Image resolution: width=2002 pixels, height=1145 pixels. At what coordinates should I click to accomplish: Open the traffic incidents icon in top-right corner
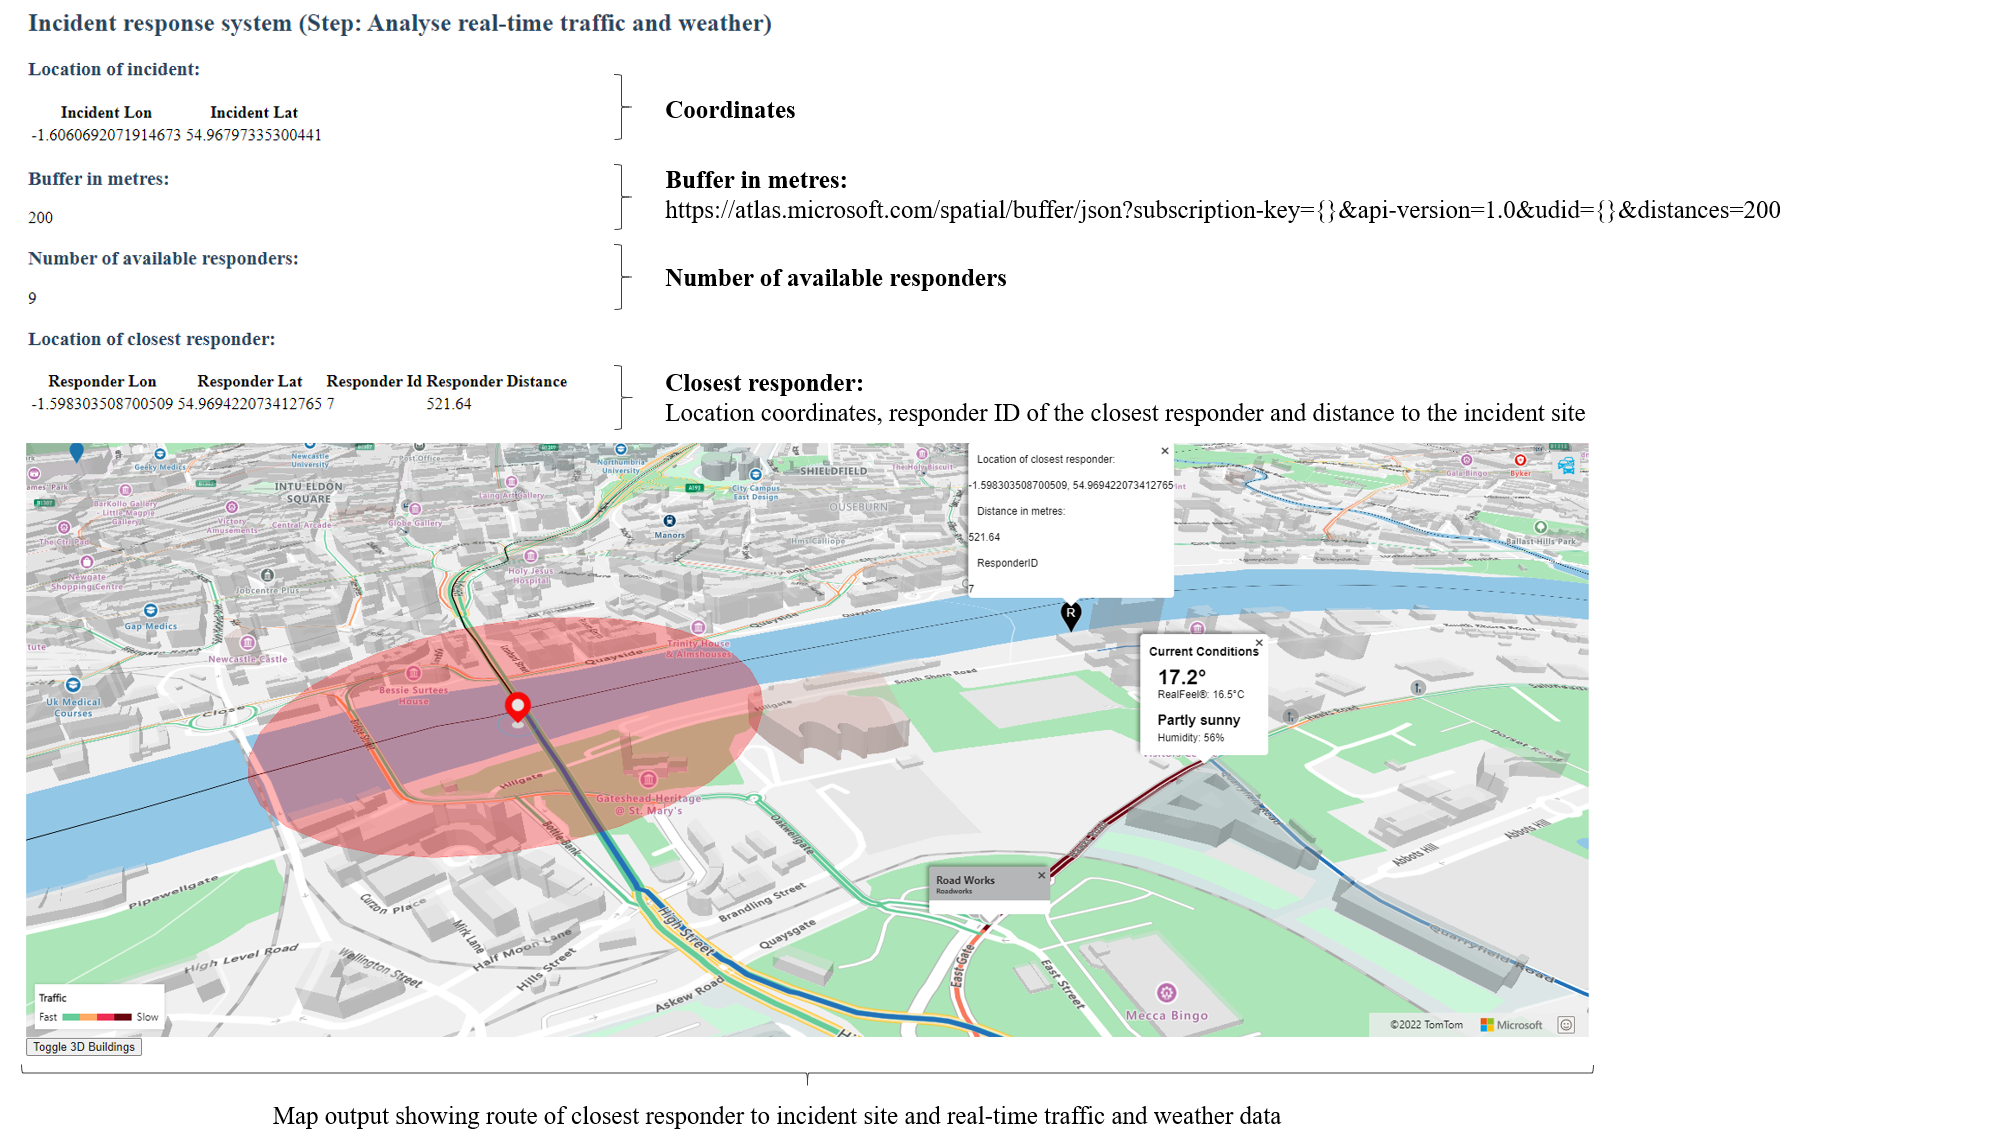1566,464
